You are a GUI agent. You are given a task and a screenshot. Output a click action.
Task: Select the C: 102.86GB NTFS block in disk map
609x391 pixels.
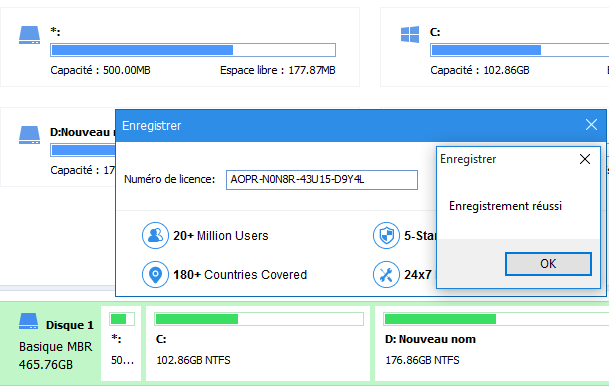click(258, 343)
